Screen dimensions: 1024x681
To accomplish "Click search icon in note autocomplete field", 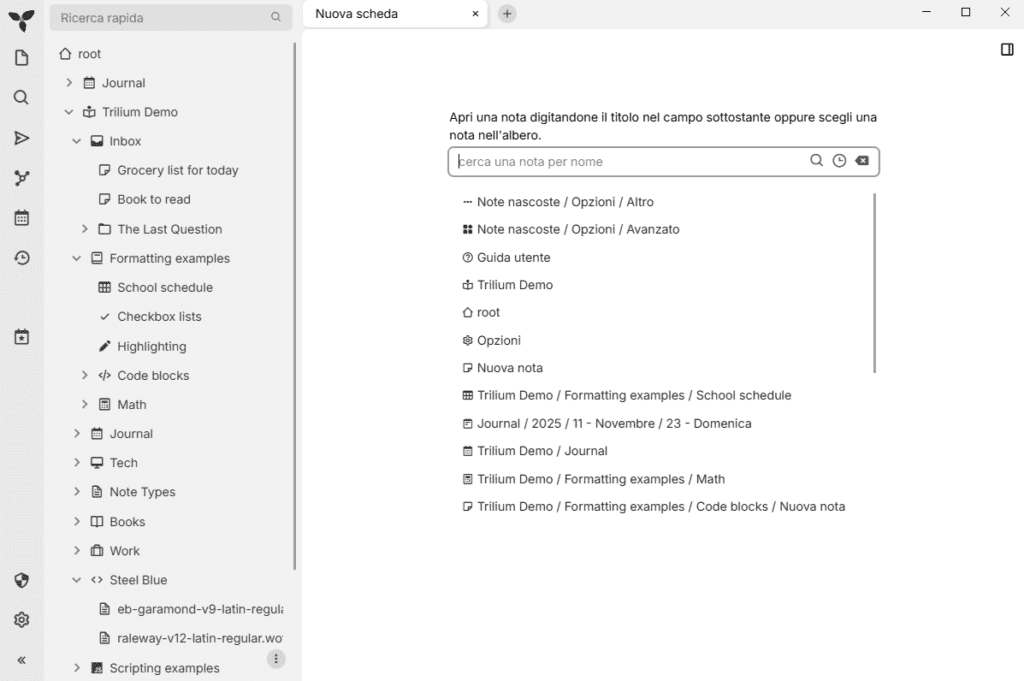I will click(x=816, y=161).
